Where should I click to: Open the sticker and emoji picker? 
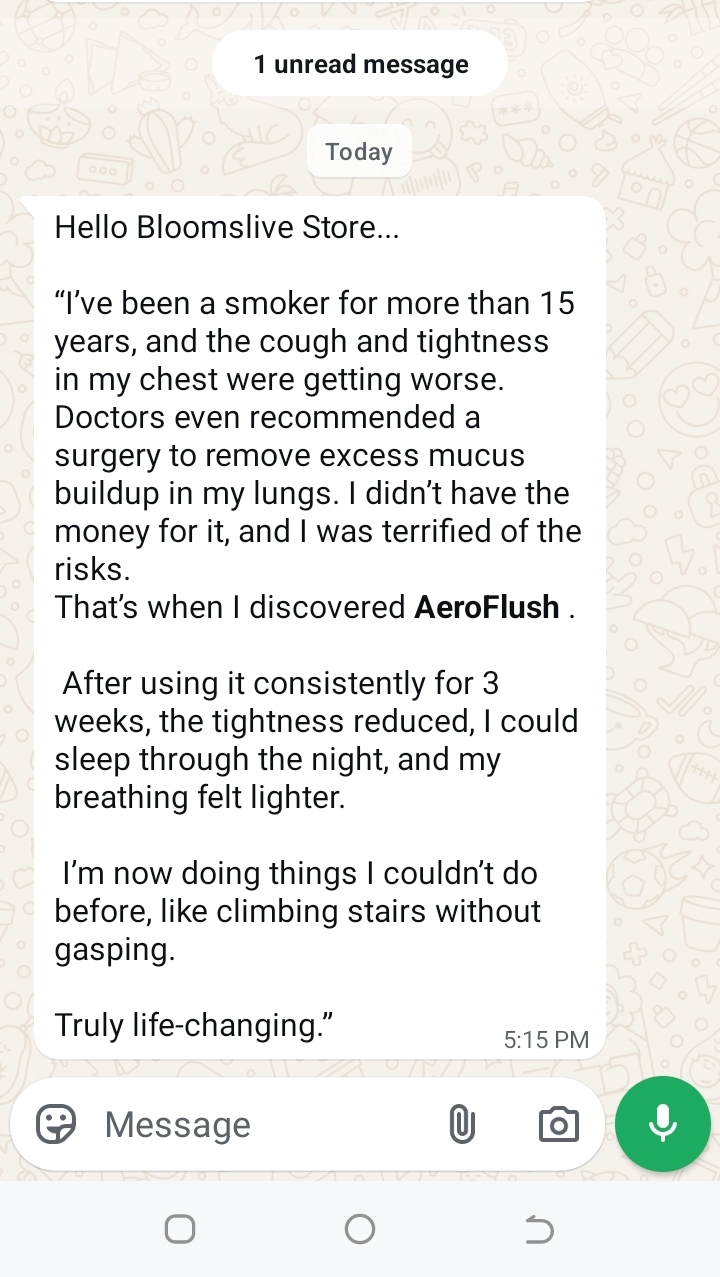point(56,1125)
